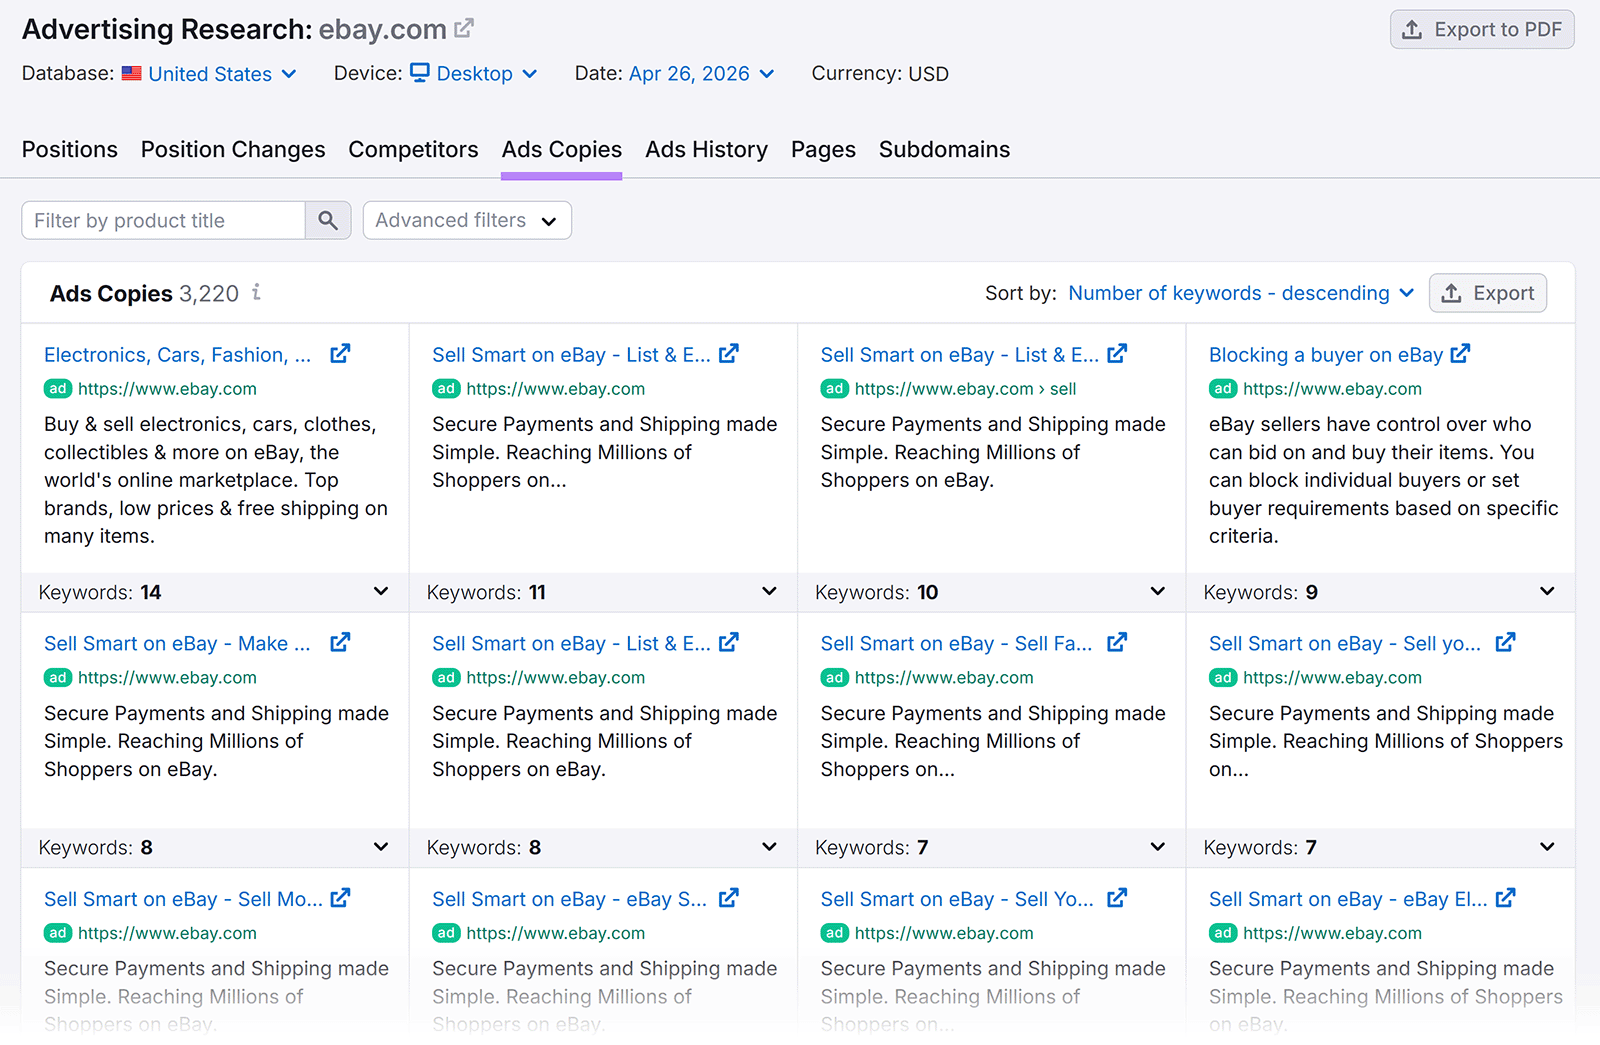The image size is (1600, 1045).
Task: Expand the Keywords: 11 row
Action: (x=603, y=592)
